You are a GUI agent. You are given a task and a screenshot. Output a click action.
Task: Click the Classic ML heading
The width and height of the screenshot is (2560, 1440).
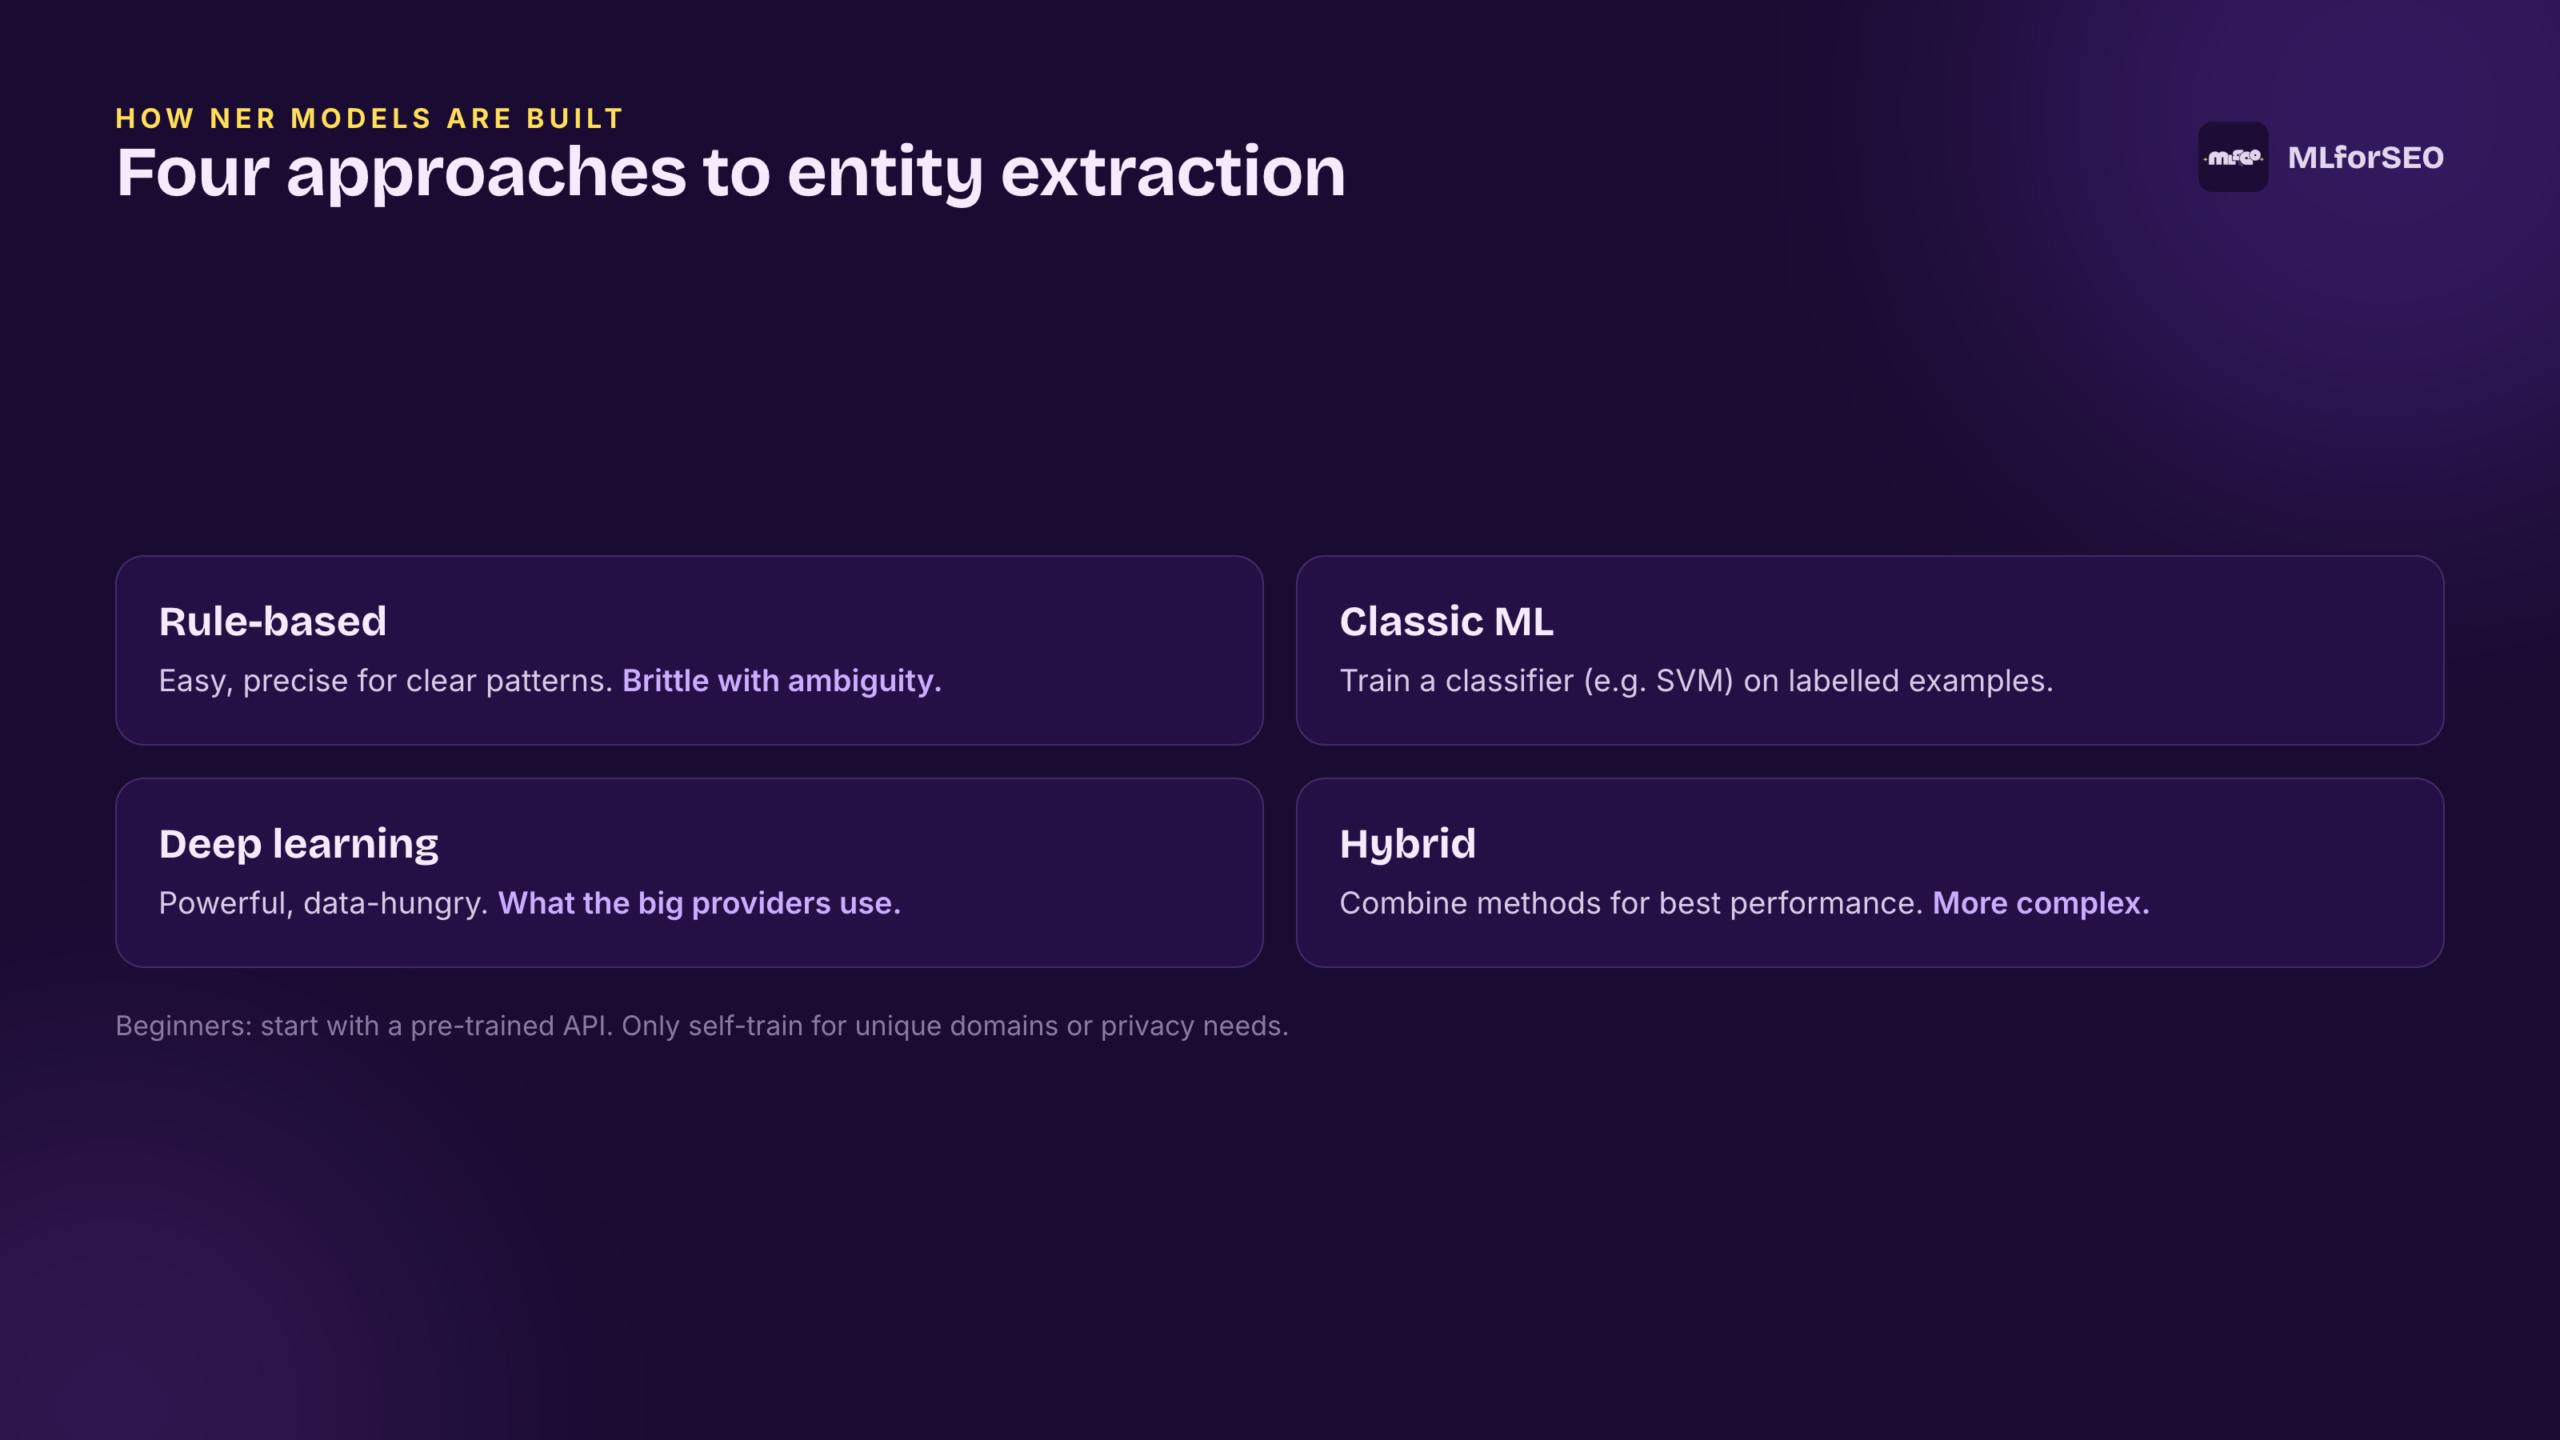pyautogui.click(x=1446, y=621)
